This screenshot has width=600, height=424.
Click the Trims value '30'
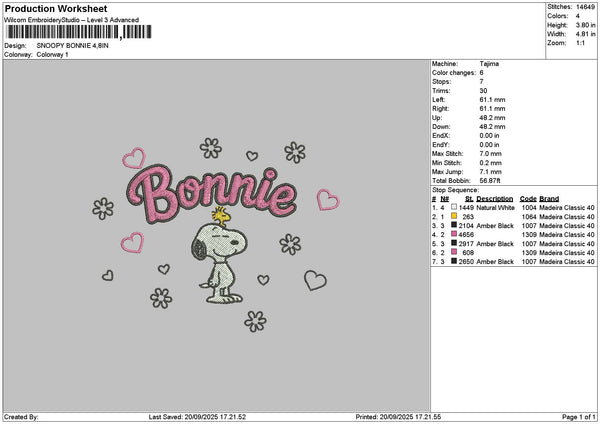[483, 91]
